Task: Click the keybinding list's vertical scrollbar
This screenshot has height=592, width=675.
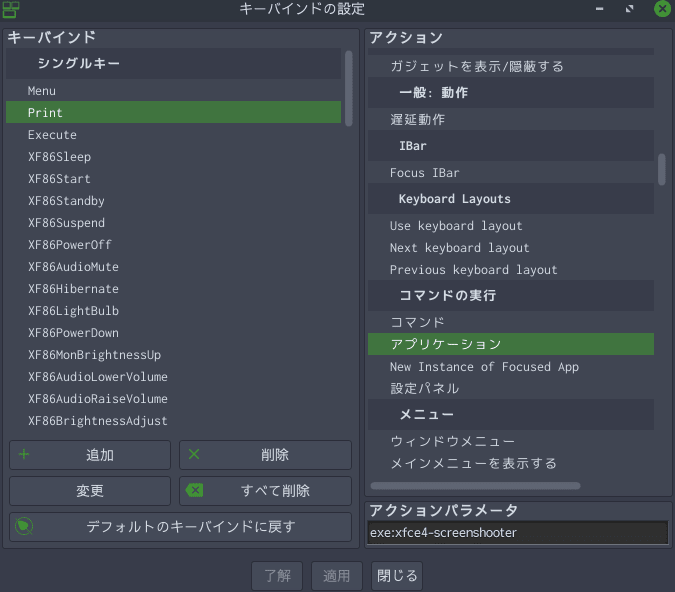Action: coord(349,88)
